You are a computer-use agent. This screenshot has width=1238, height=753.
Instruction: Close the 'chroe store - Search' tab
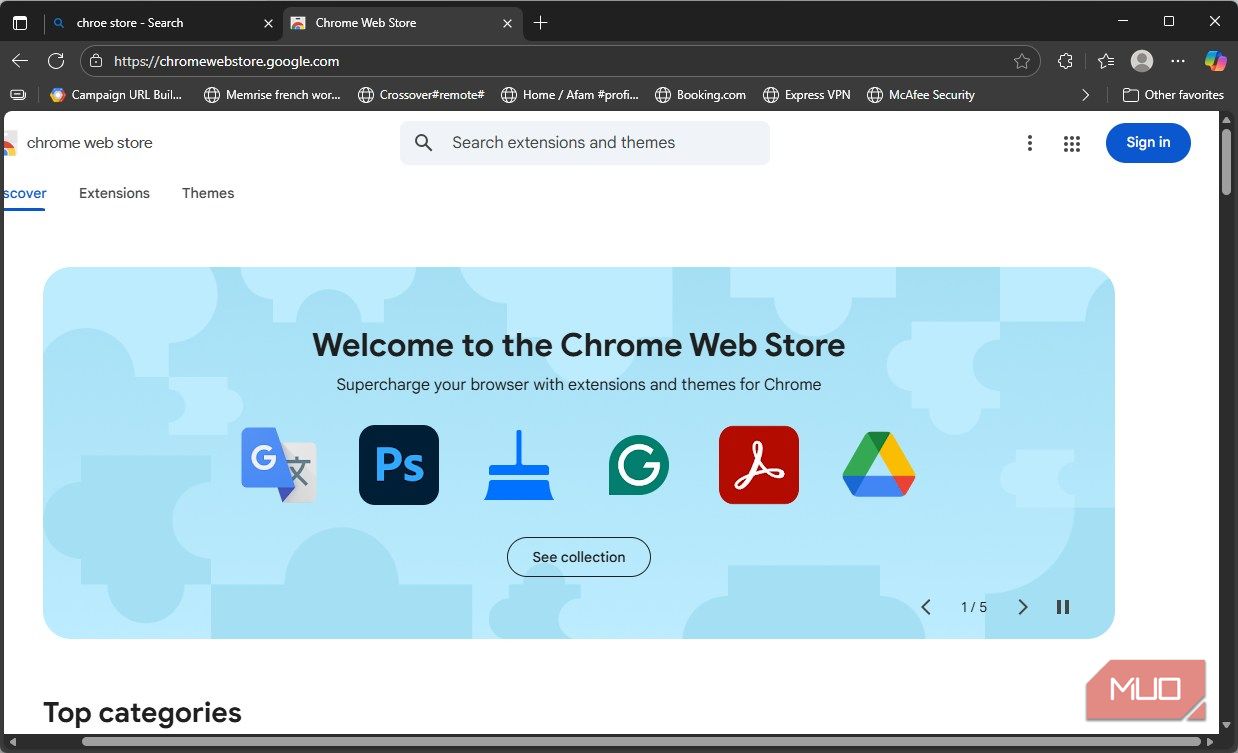tap(268, 23)
